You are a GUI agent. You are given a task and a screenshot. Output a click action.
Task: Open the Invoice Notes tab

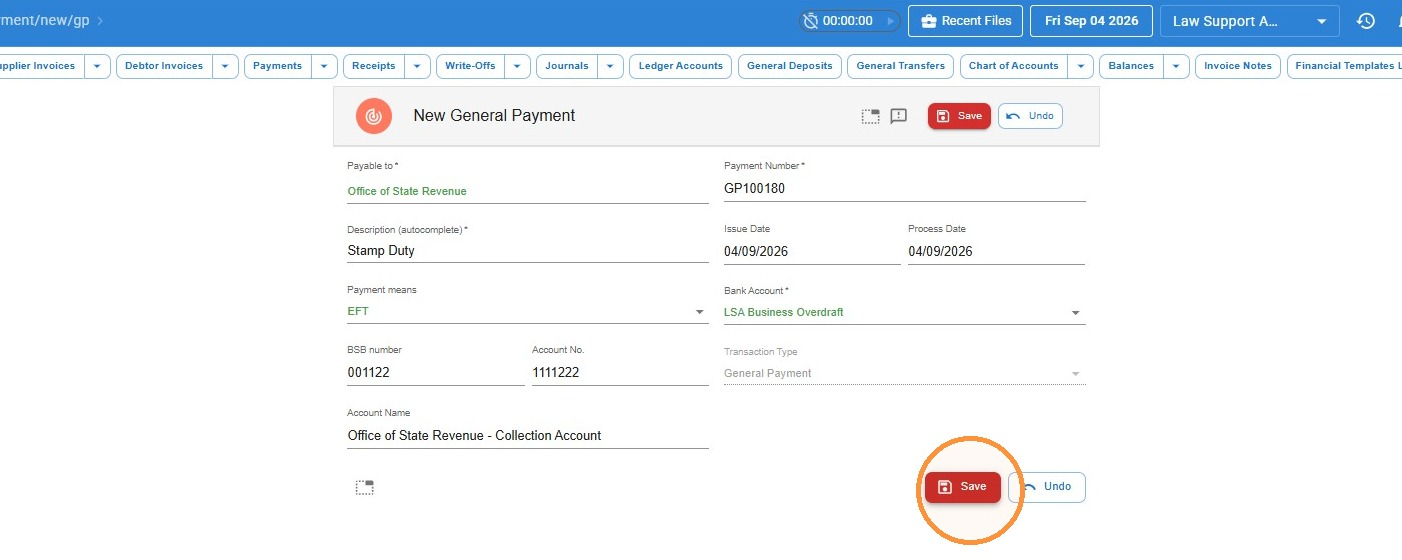click(x=1238, y=66)
